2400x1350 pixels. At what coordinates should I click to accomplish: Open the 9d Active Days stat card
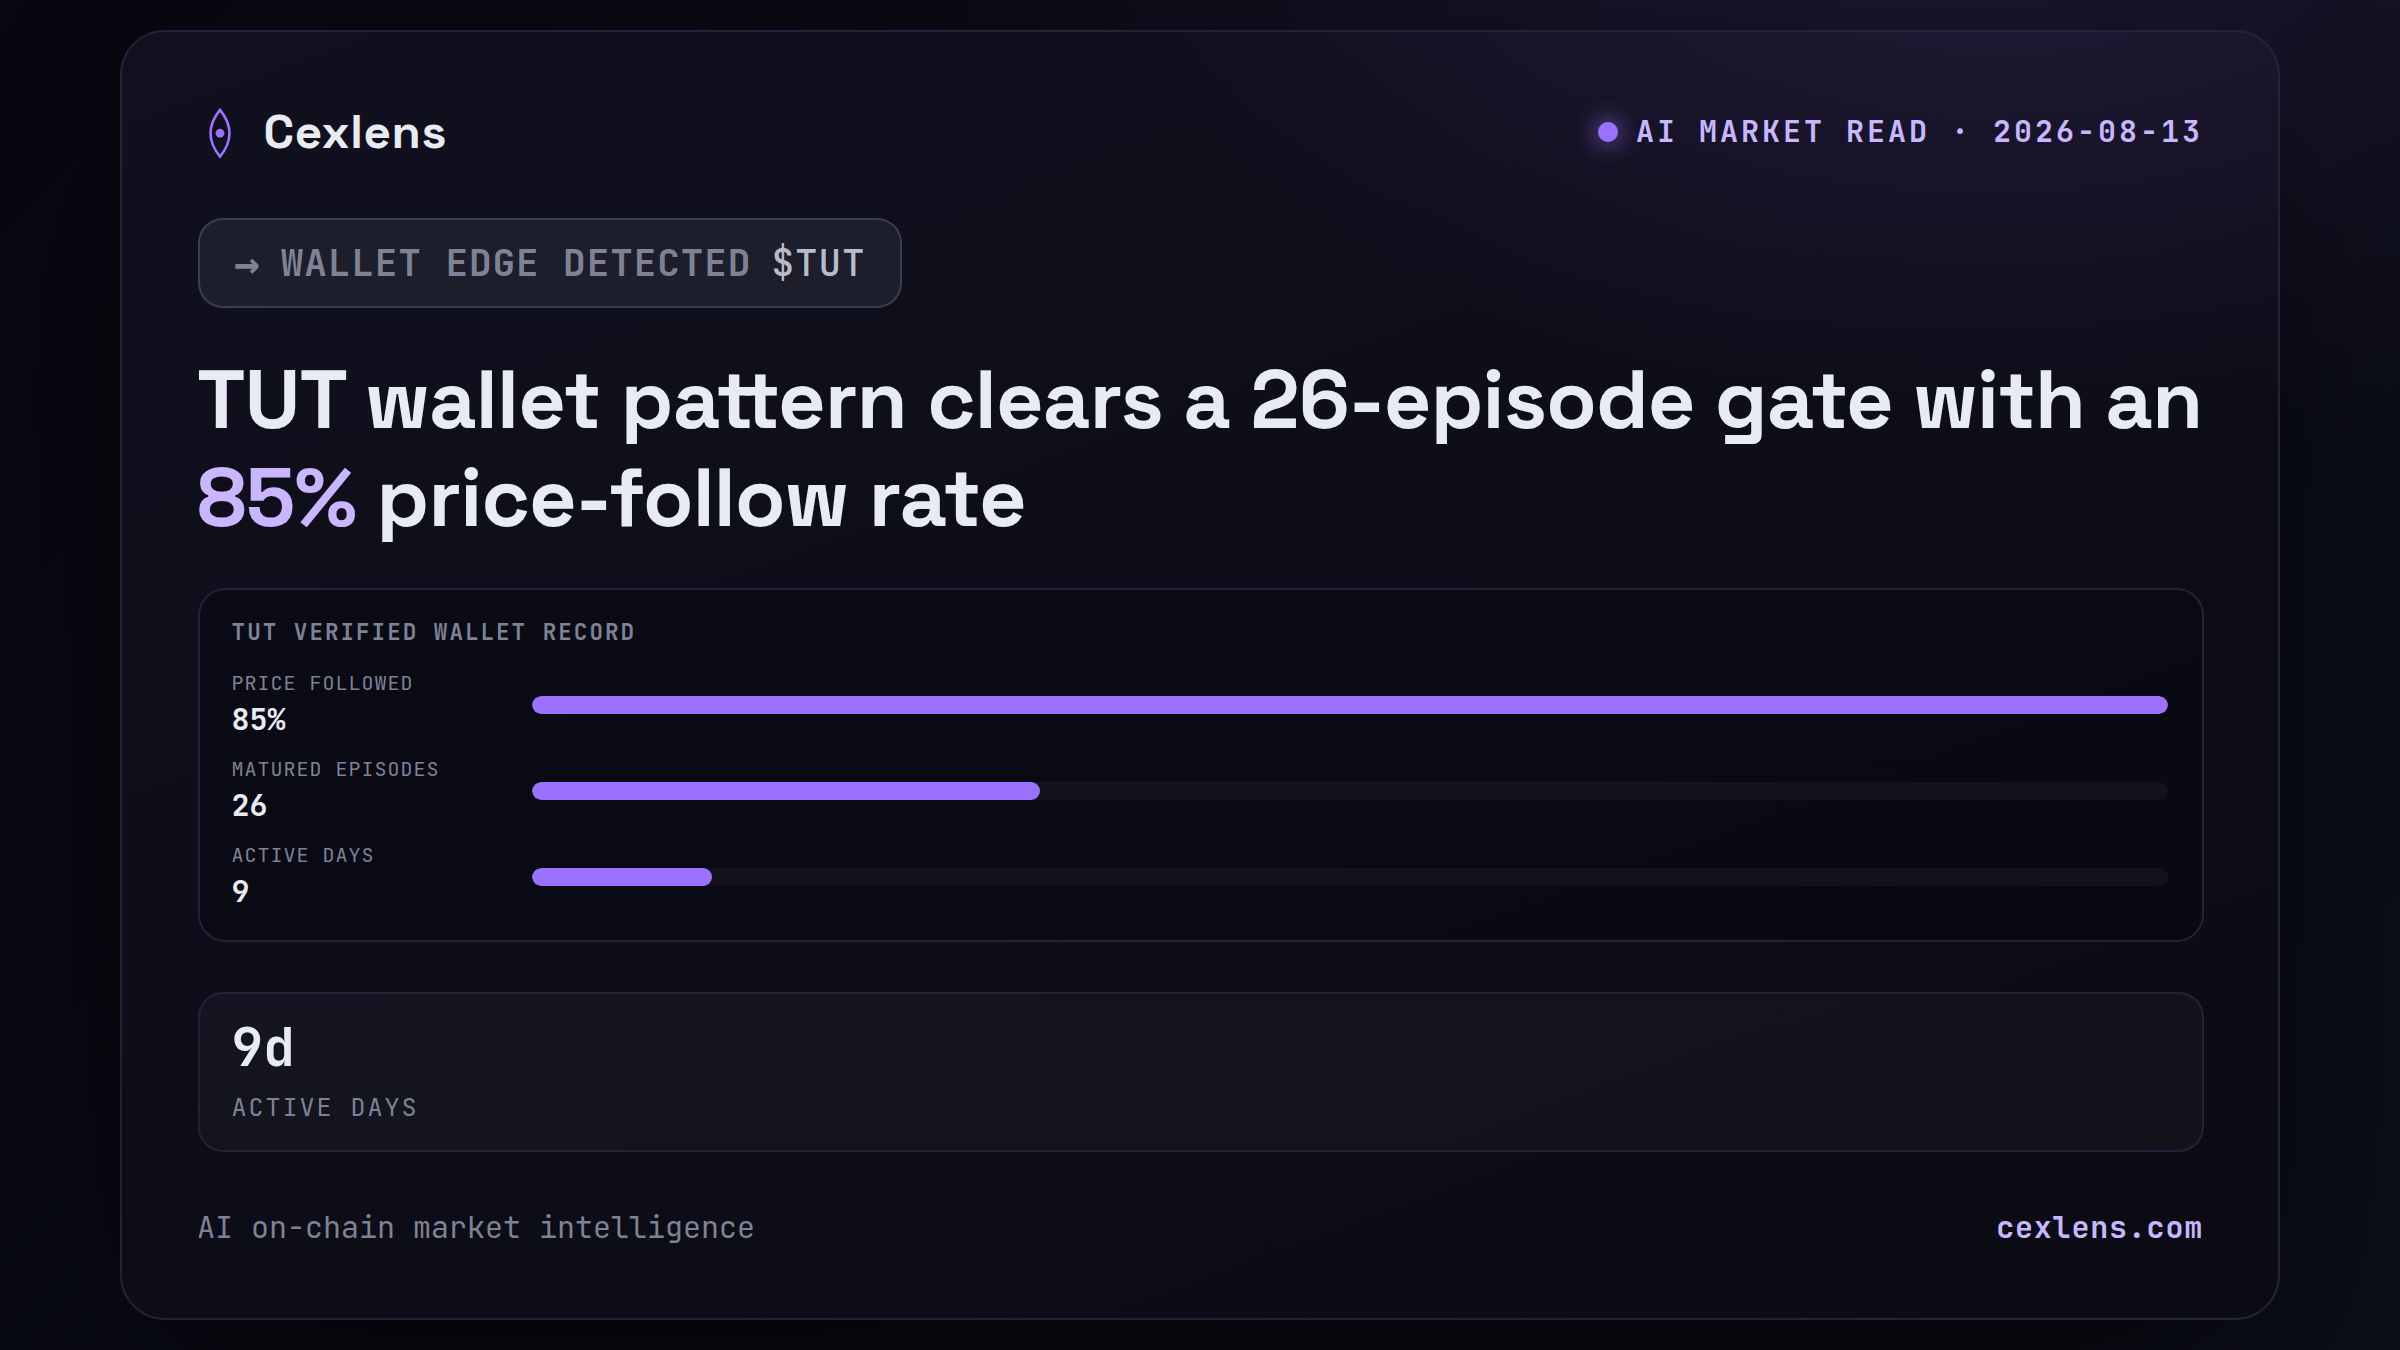pos(1200,1072)
